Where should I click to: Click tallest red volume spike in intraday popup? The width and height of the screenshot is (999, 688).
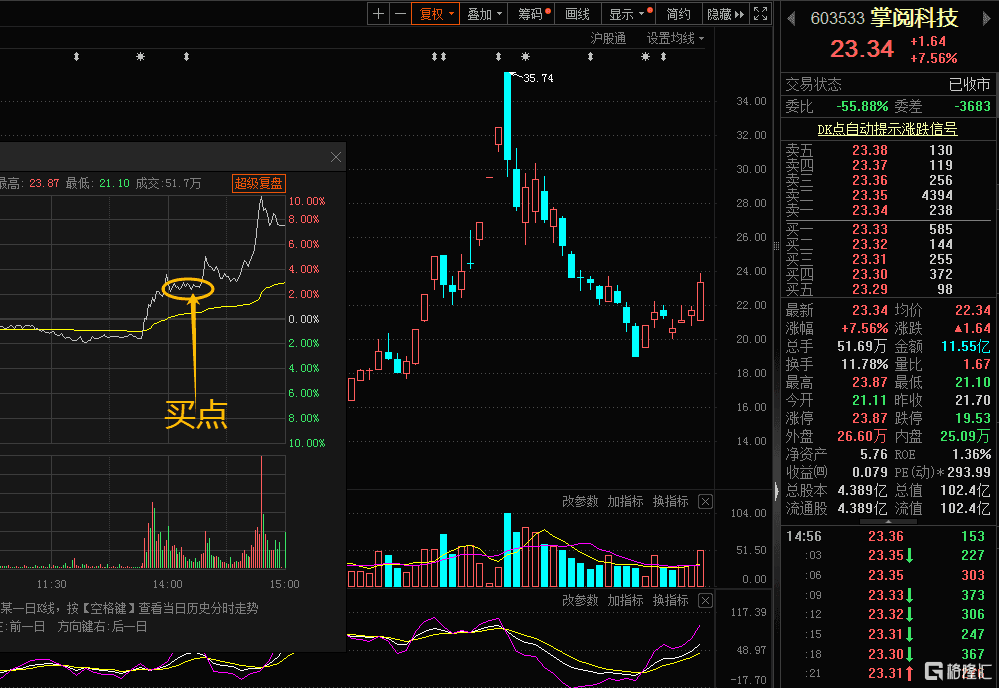coord(261,512)
